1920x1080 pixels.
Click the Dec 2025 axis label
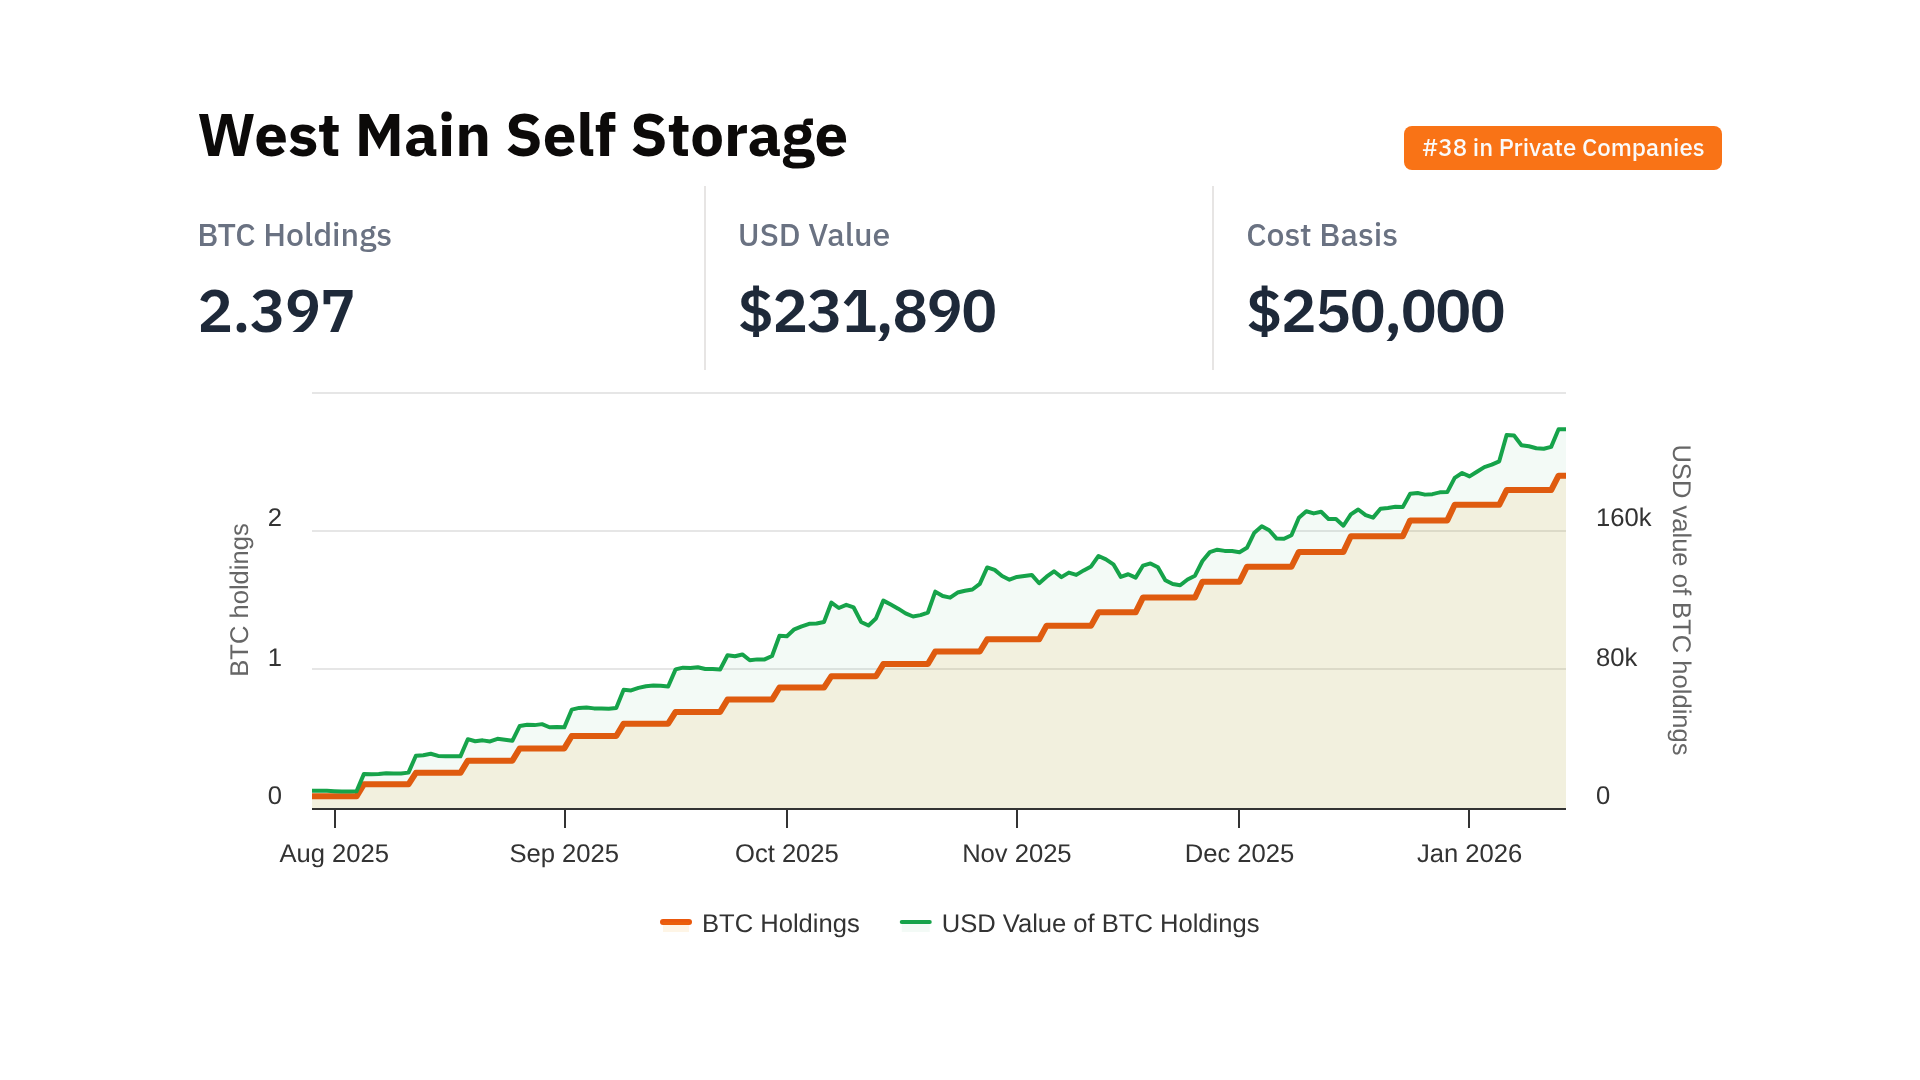tap(1239, 853)
